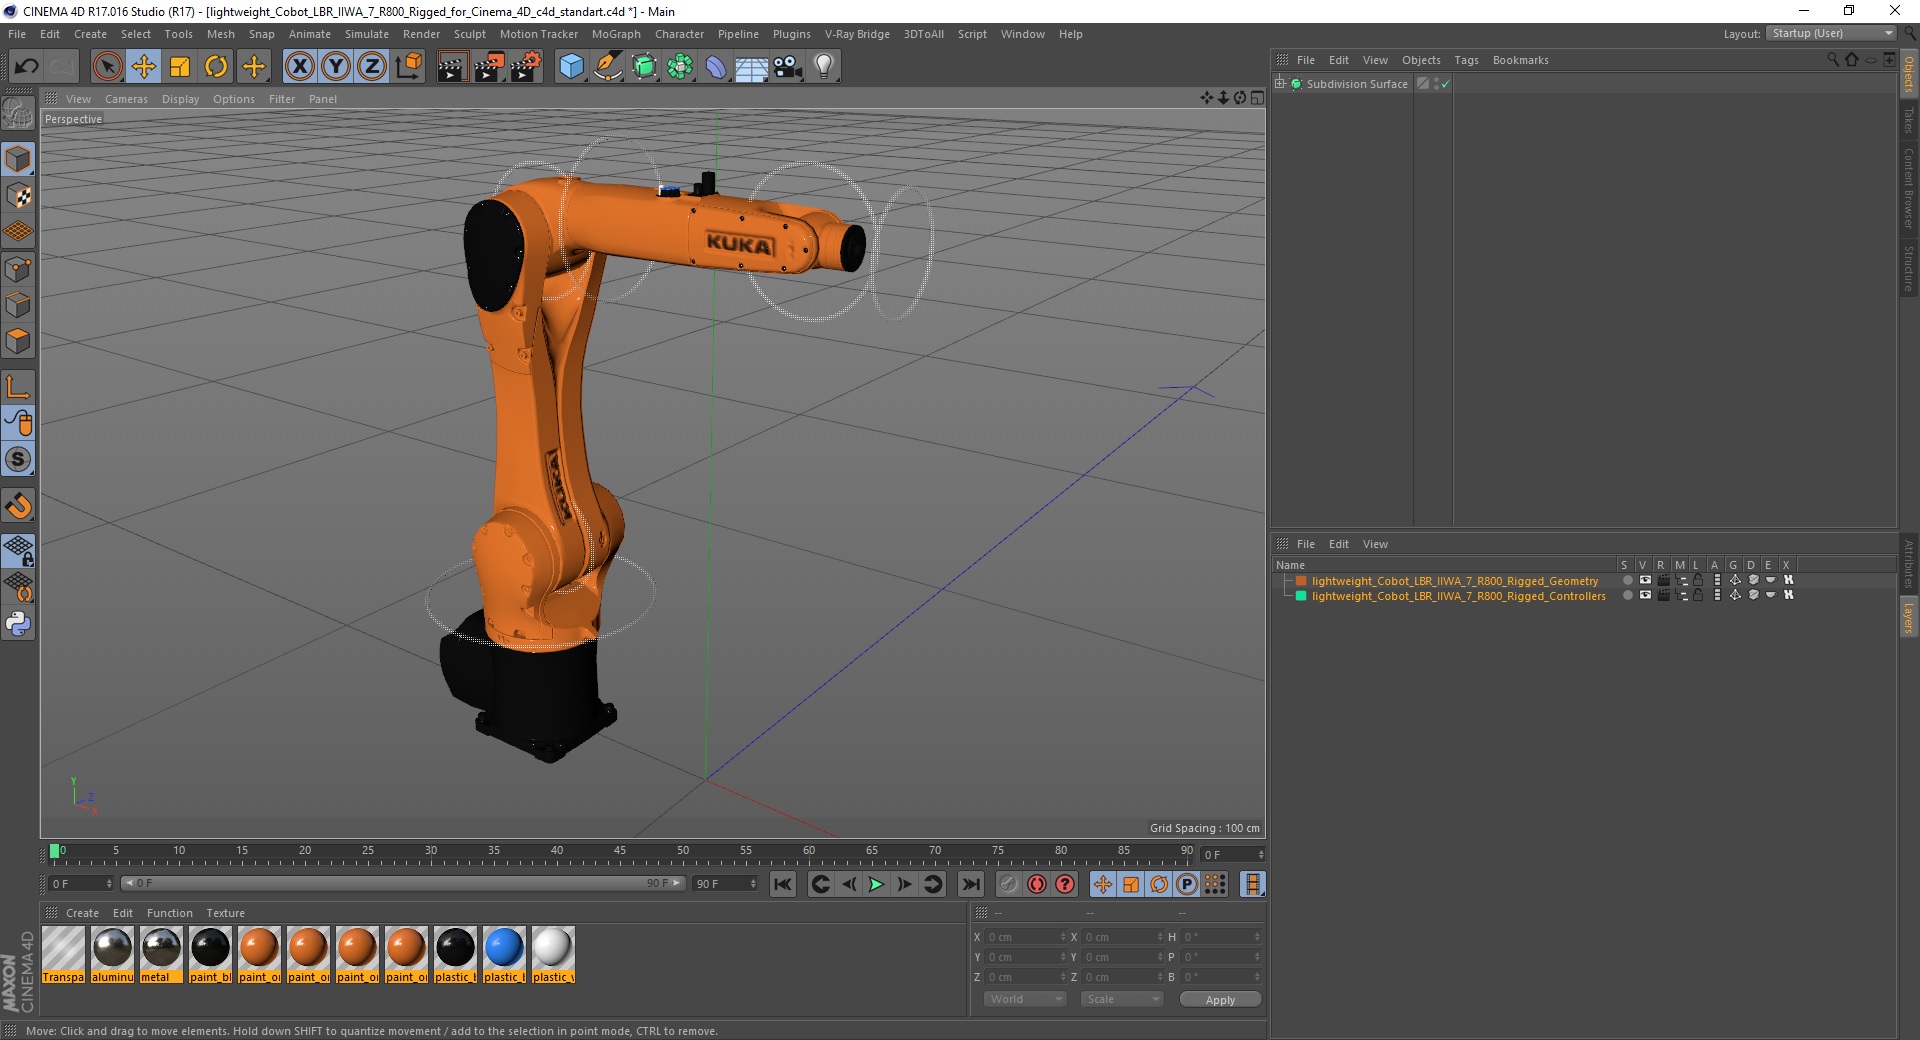Activate the Move tool icon

coord(143,67)
